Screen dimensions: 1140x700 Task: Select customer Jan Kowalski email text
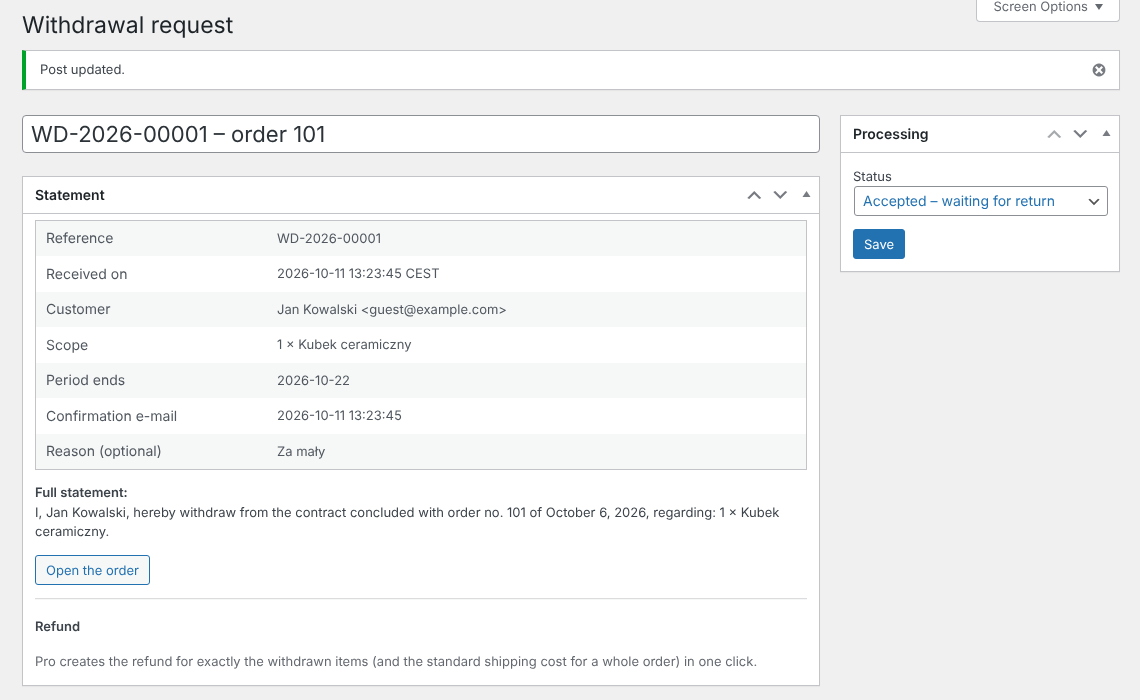click(x=391, y=310)
